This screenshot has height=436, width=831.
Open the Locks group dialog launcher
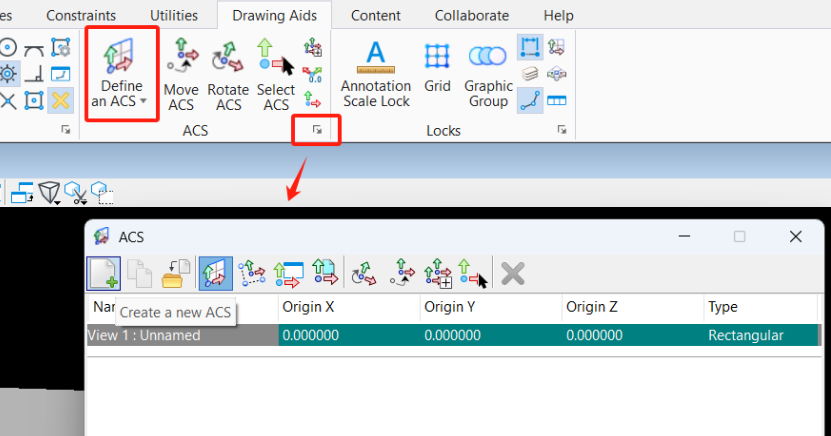(x=562, y=130)
